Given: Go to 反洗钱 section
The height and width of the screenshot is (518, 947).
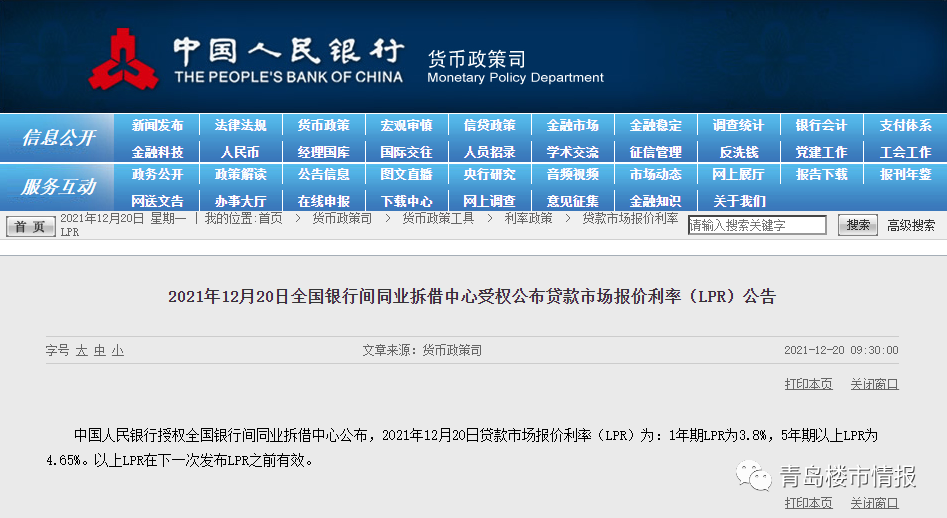Looking at the screenshot, I should pos(739,152).
